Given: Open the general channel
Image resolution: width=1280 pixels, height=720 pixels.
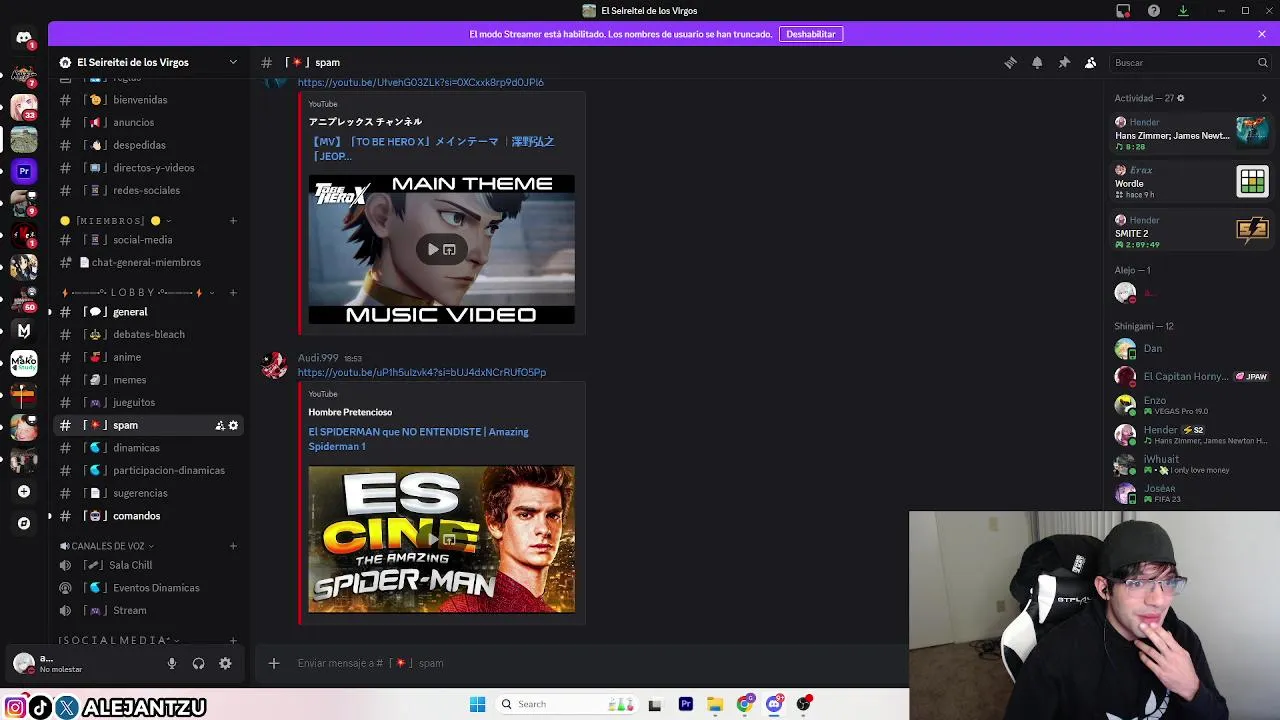Looking at the screenshot, I should coord(148,312).
